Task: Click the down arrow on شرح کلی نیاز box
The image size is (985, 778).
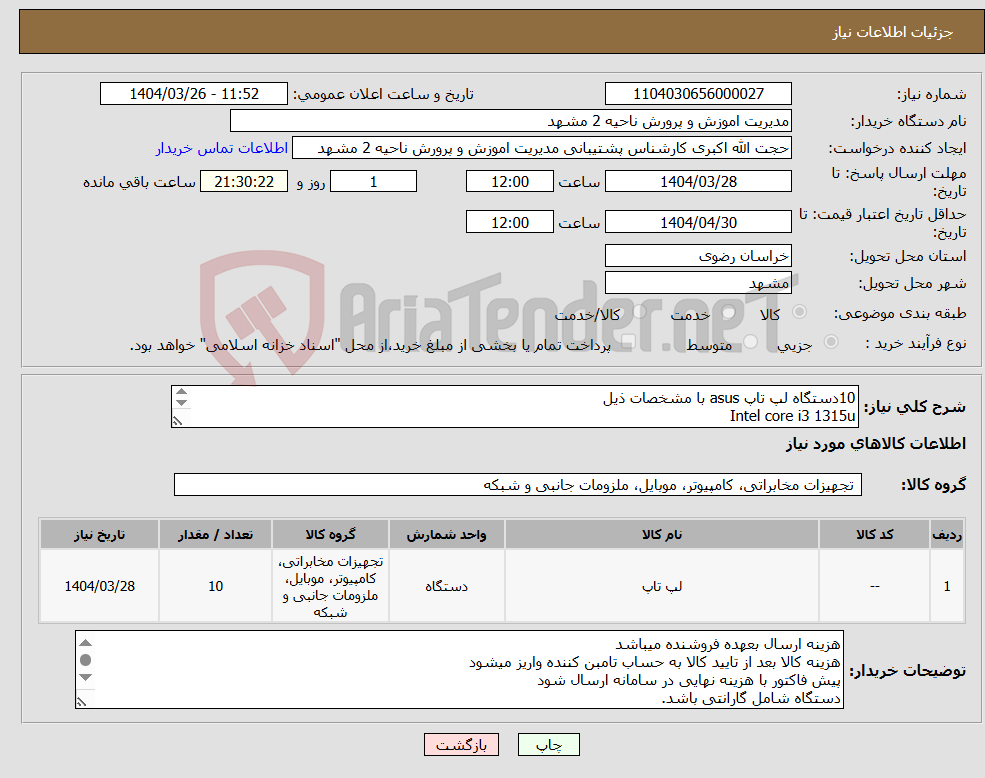Action: [181, 402]
